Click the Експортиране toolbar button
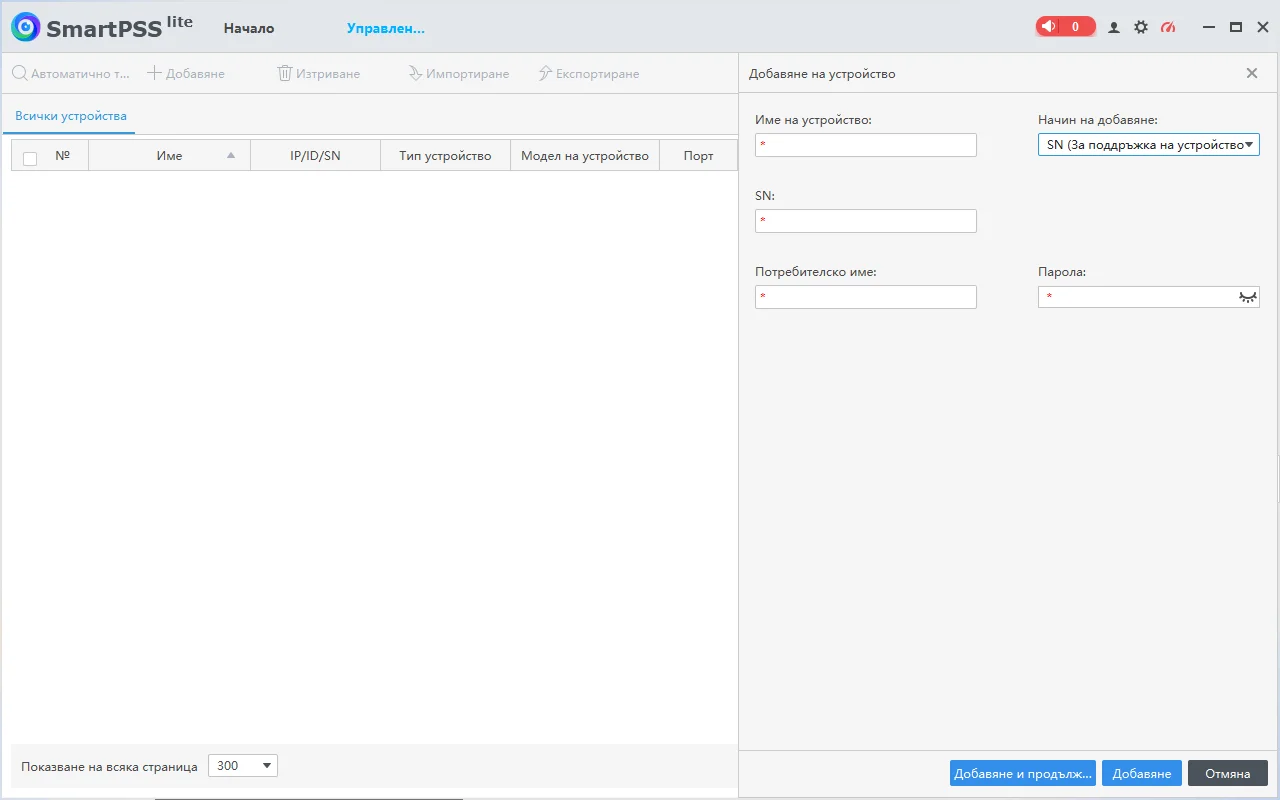This screenshot has width=1280, height=800. [x=589, y=74]
